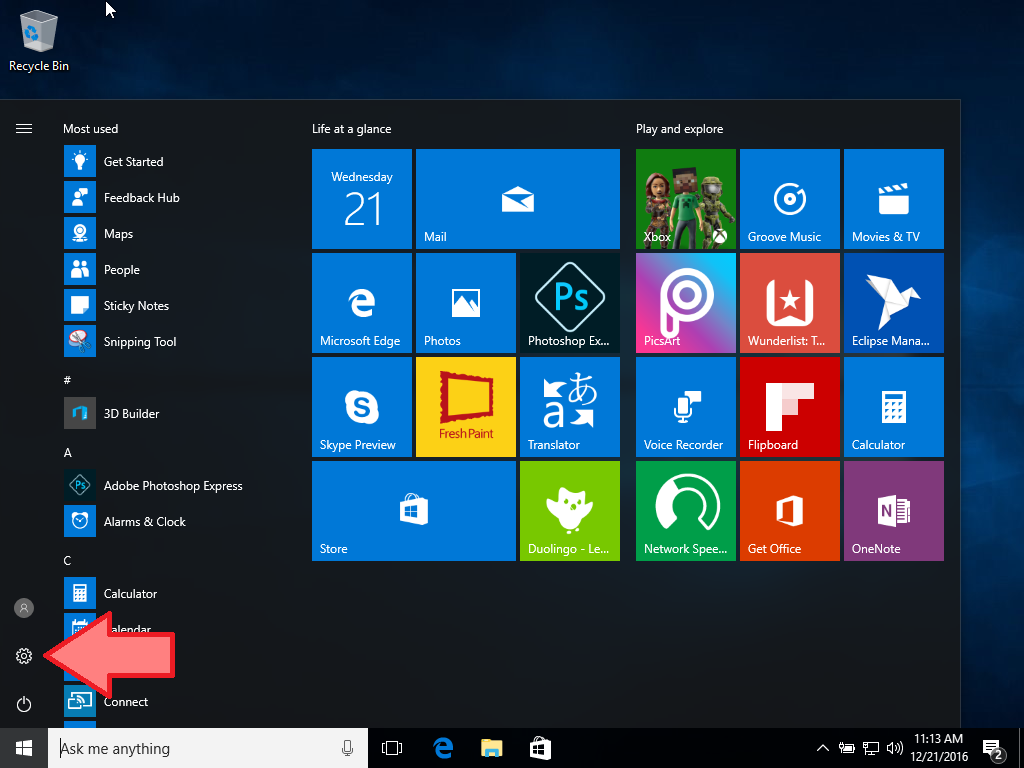Screen dimensions: 1024x768
Task: Open Get Started from Most used list
Action: [173, 161]
